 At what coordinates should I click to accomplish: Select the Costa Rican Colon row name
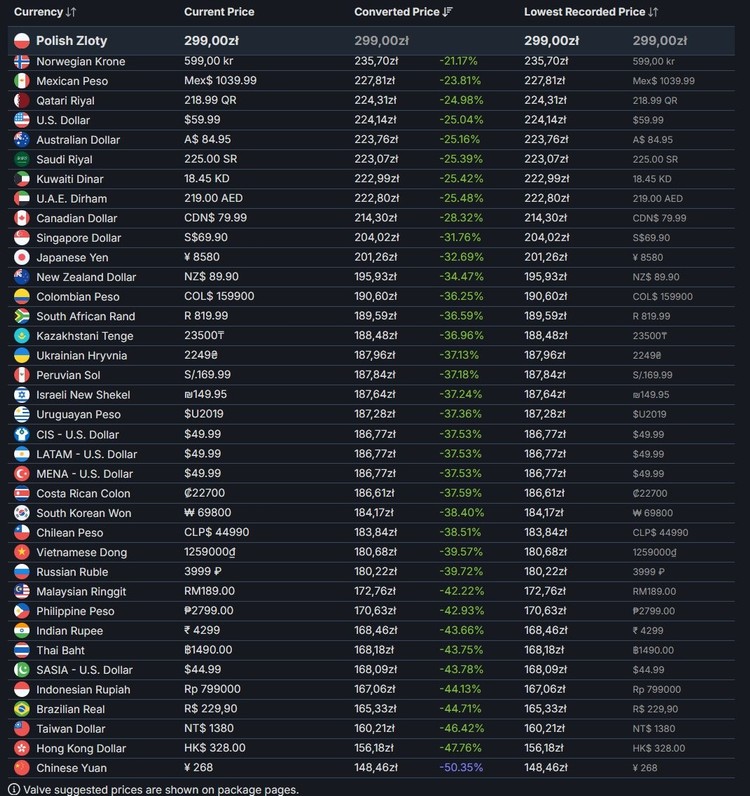(x=83, y=493)
